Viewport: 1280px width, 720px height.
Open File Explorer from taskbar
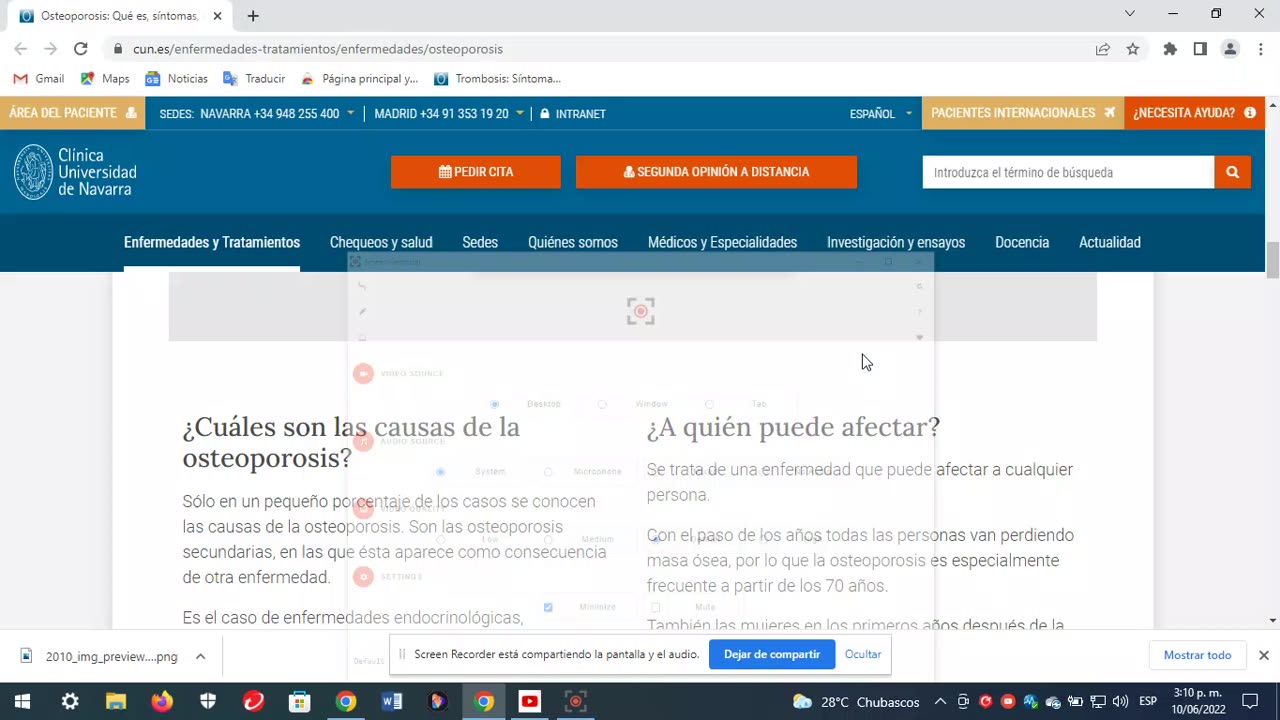point(116,702)
